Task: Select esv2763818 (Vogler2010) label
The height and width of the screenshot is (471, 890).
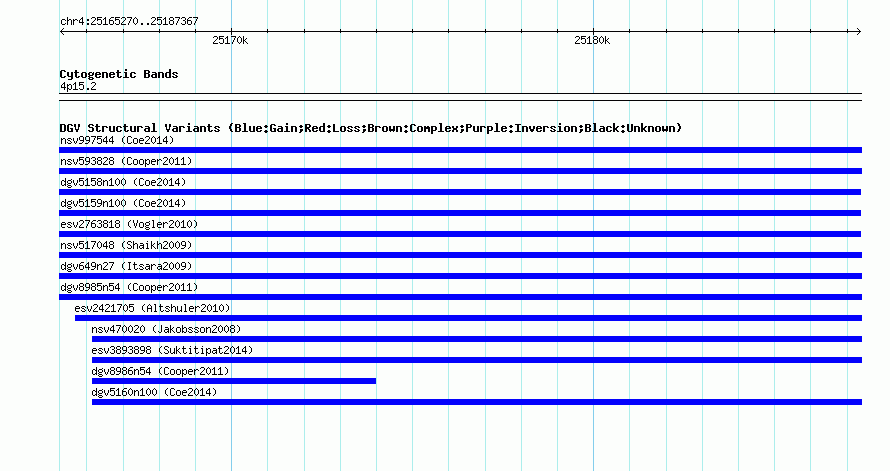Action: pyautogui.click(x=129, y=224)
